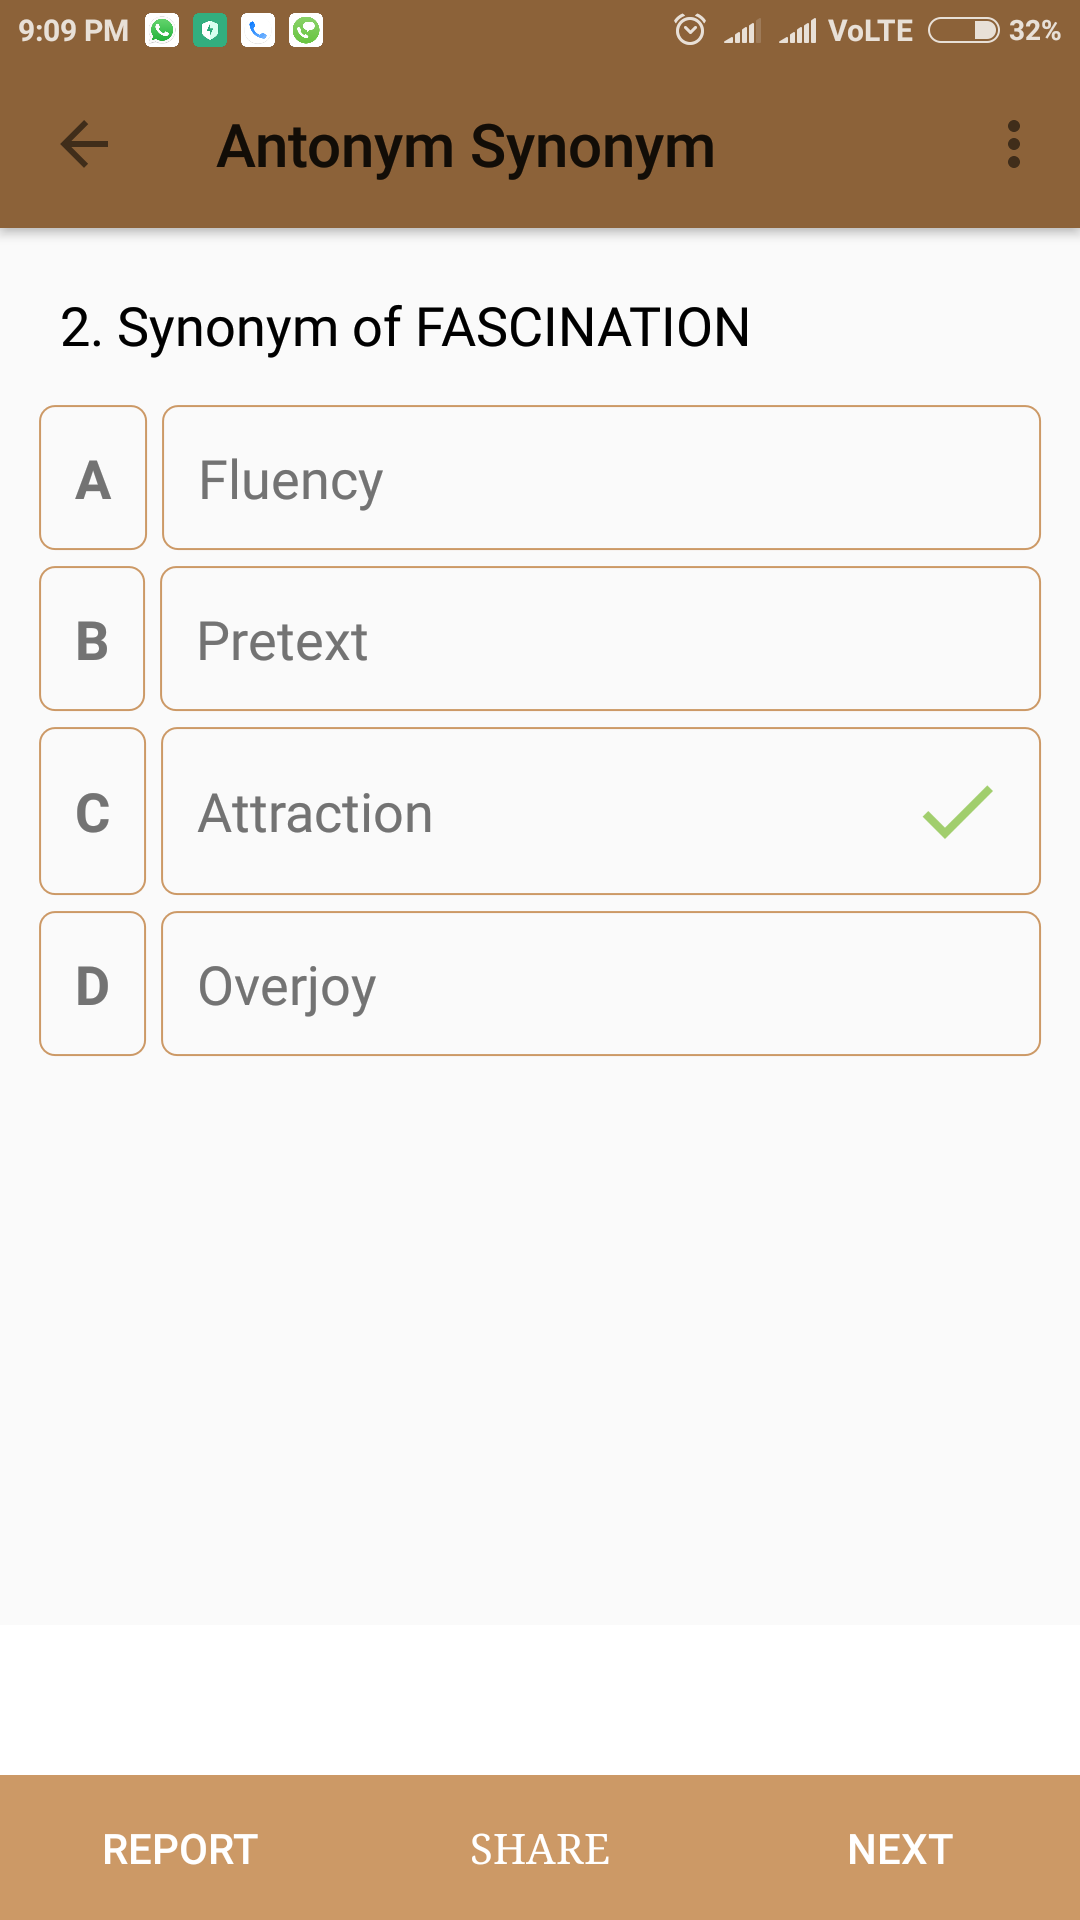
Task: Choose the Overjoy answer
Action: tap(601, 984)
